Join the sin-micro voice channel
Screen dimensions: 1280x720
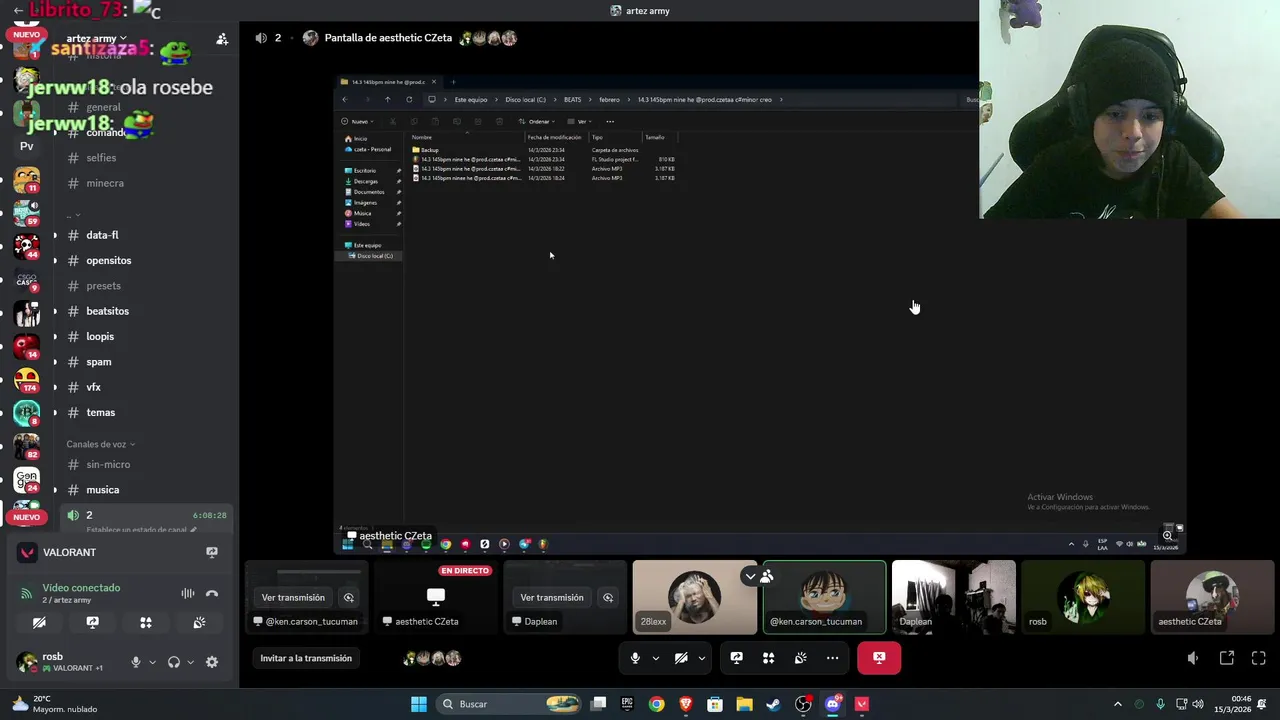(x=108, y=464)
